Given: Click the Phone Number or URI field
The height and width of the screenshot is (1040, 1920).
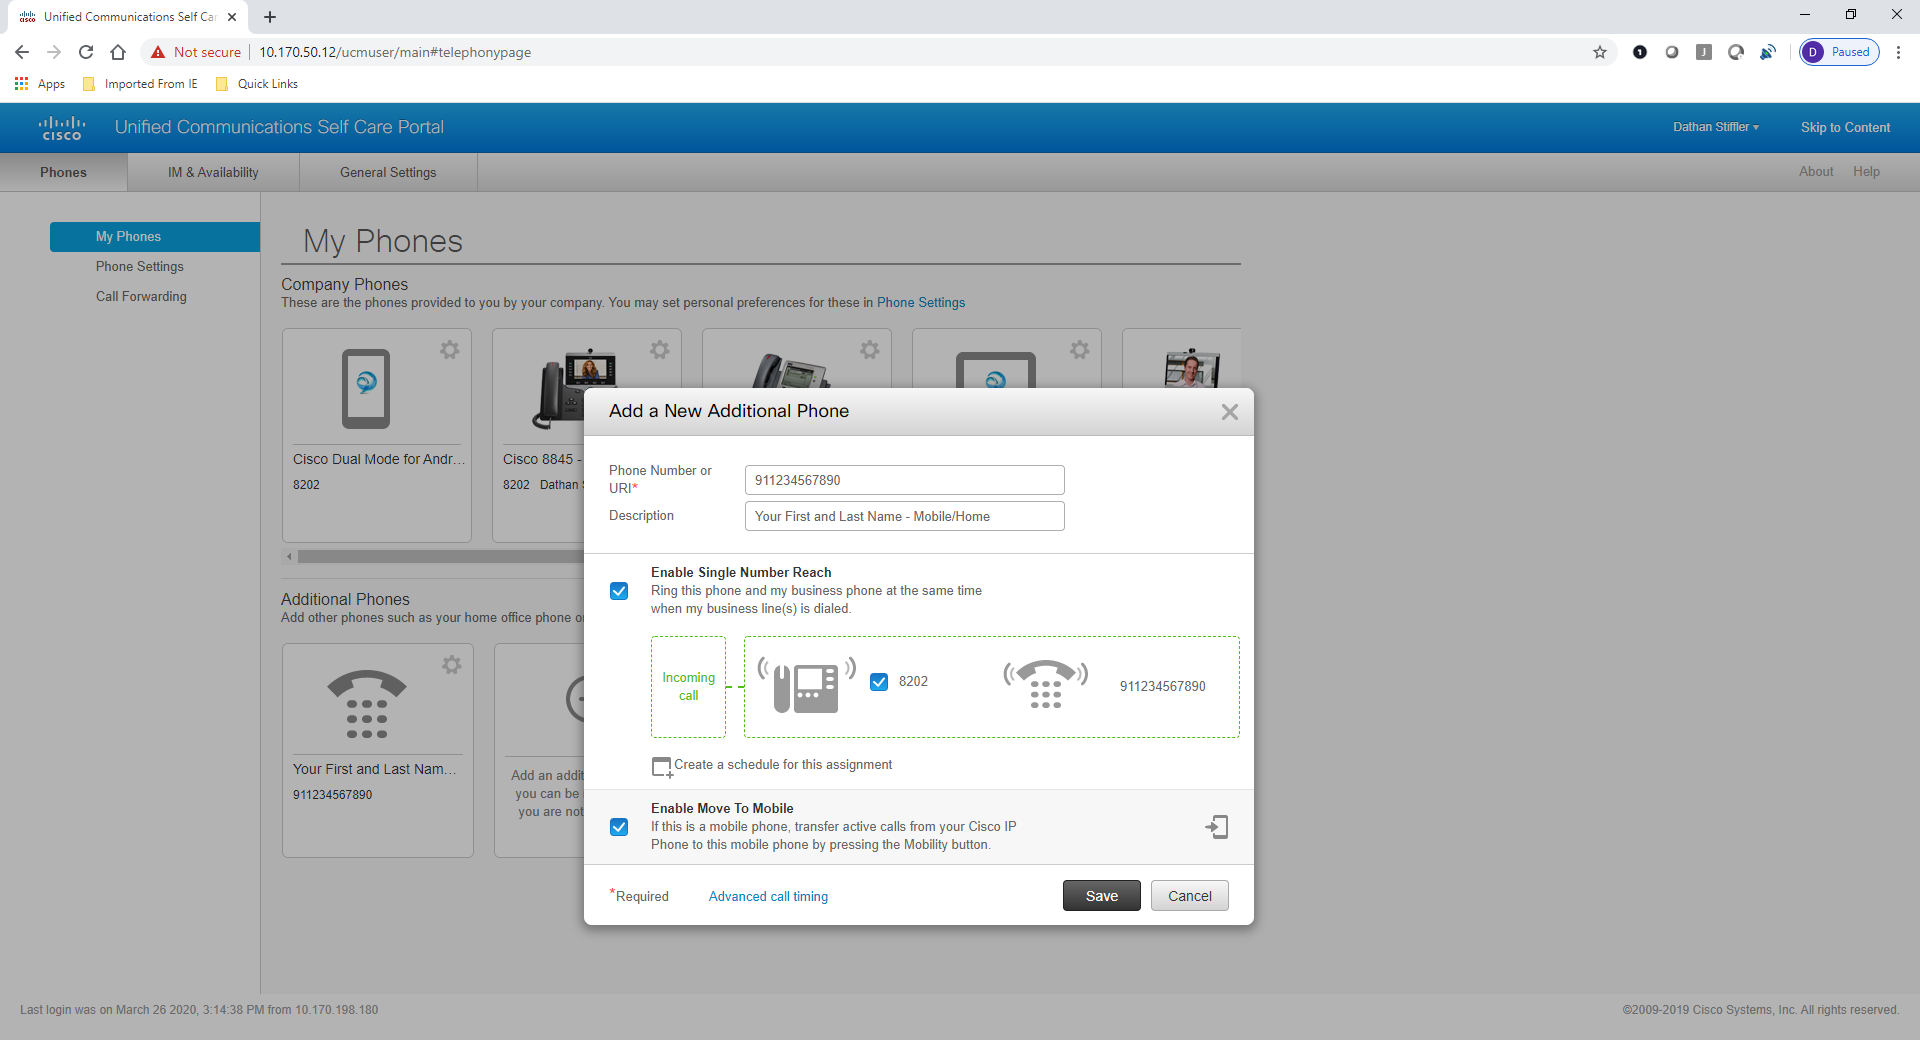Looking at the screenshot, I should 904,480.
